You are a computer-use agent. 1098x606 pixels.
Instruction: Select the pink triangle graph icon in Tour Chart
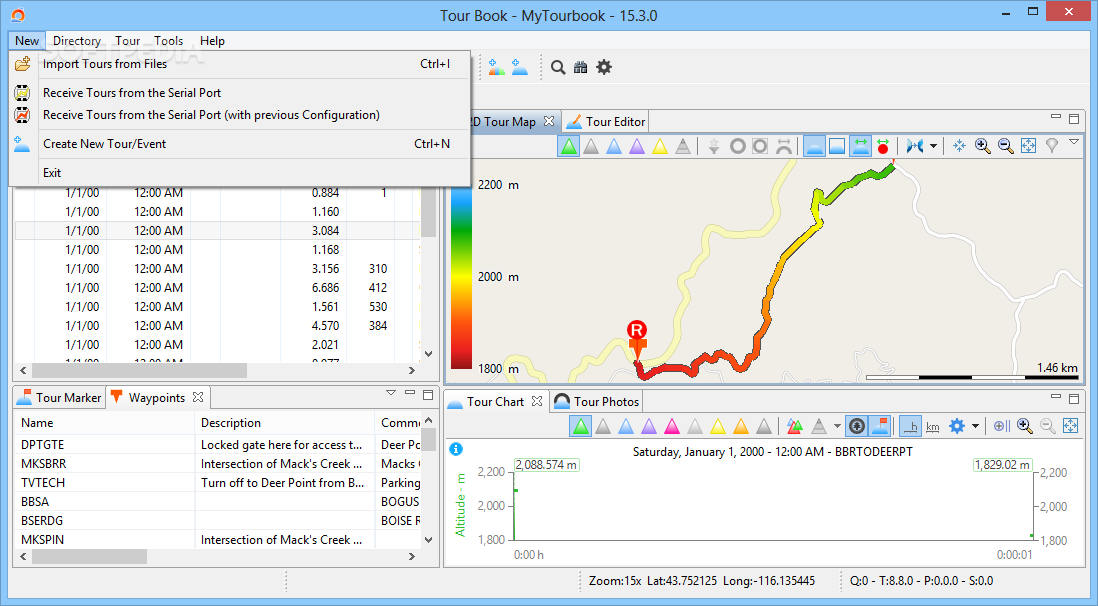(x=672, y=426)
